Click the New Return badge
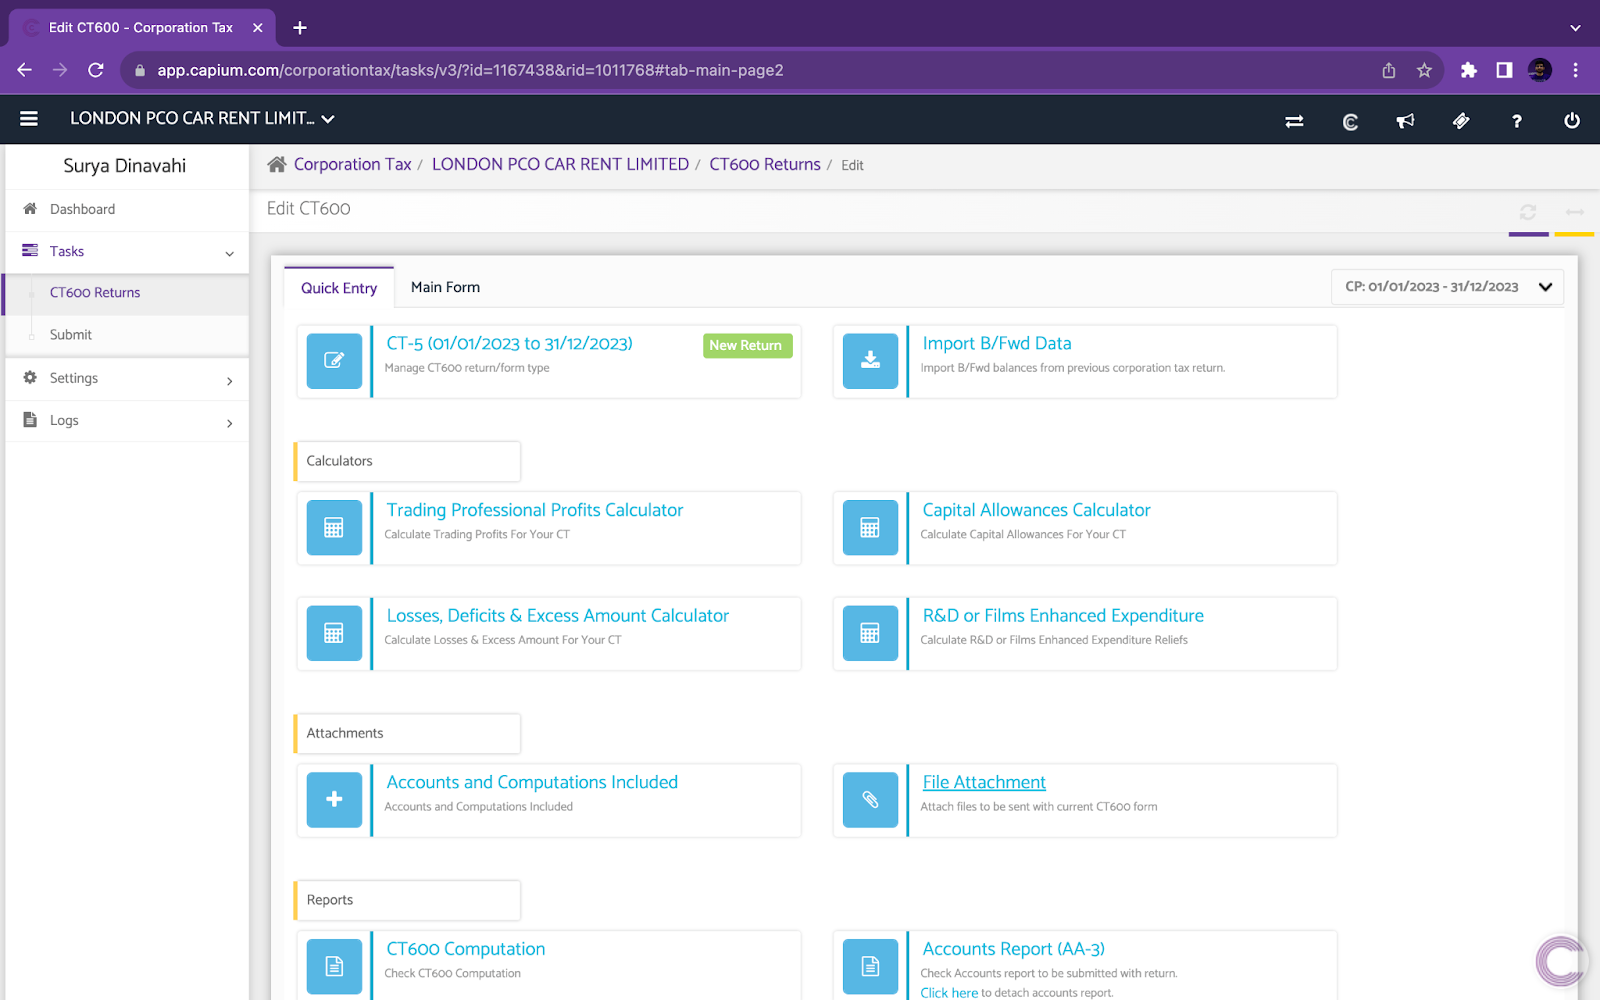The image size is (1600, 1000). 746,345
